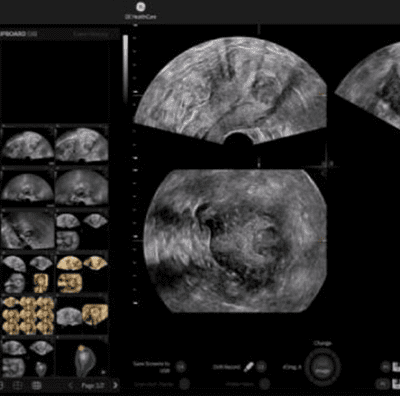Click the lower save disk icon at bottom right

[396, 384]
